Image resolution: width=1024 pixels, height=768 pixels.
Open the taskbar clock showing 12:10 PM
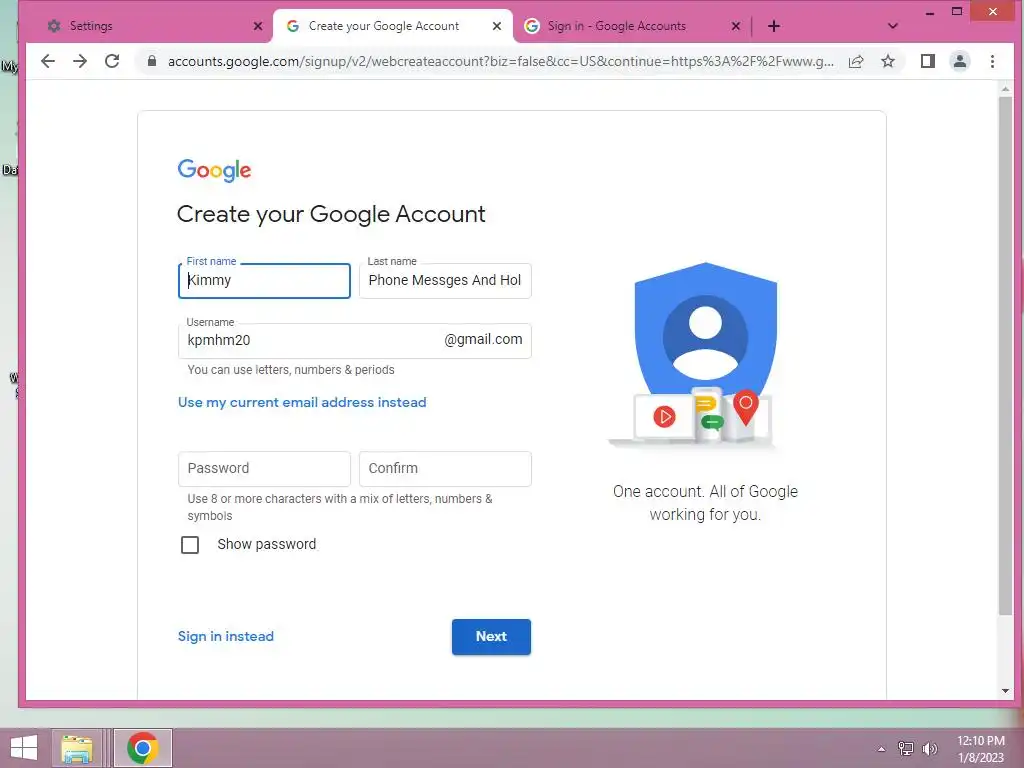pos(981,749)
